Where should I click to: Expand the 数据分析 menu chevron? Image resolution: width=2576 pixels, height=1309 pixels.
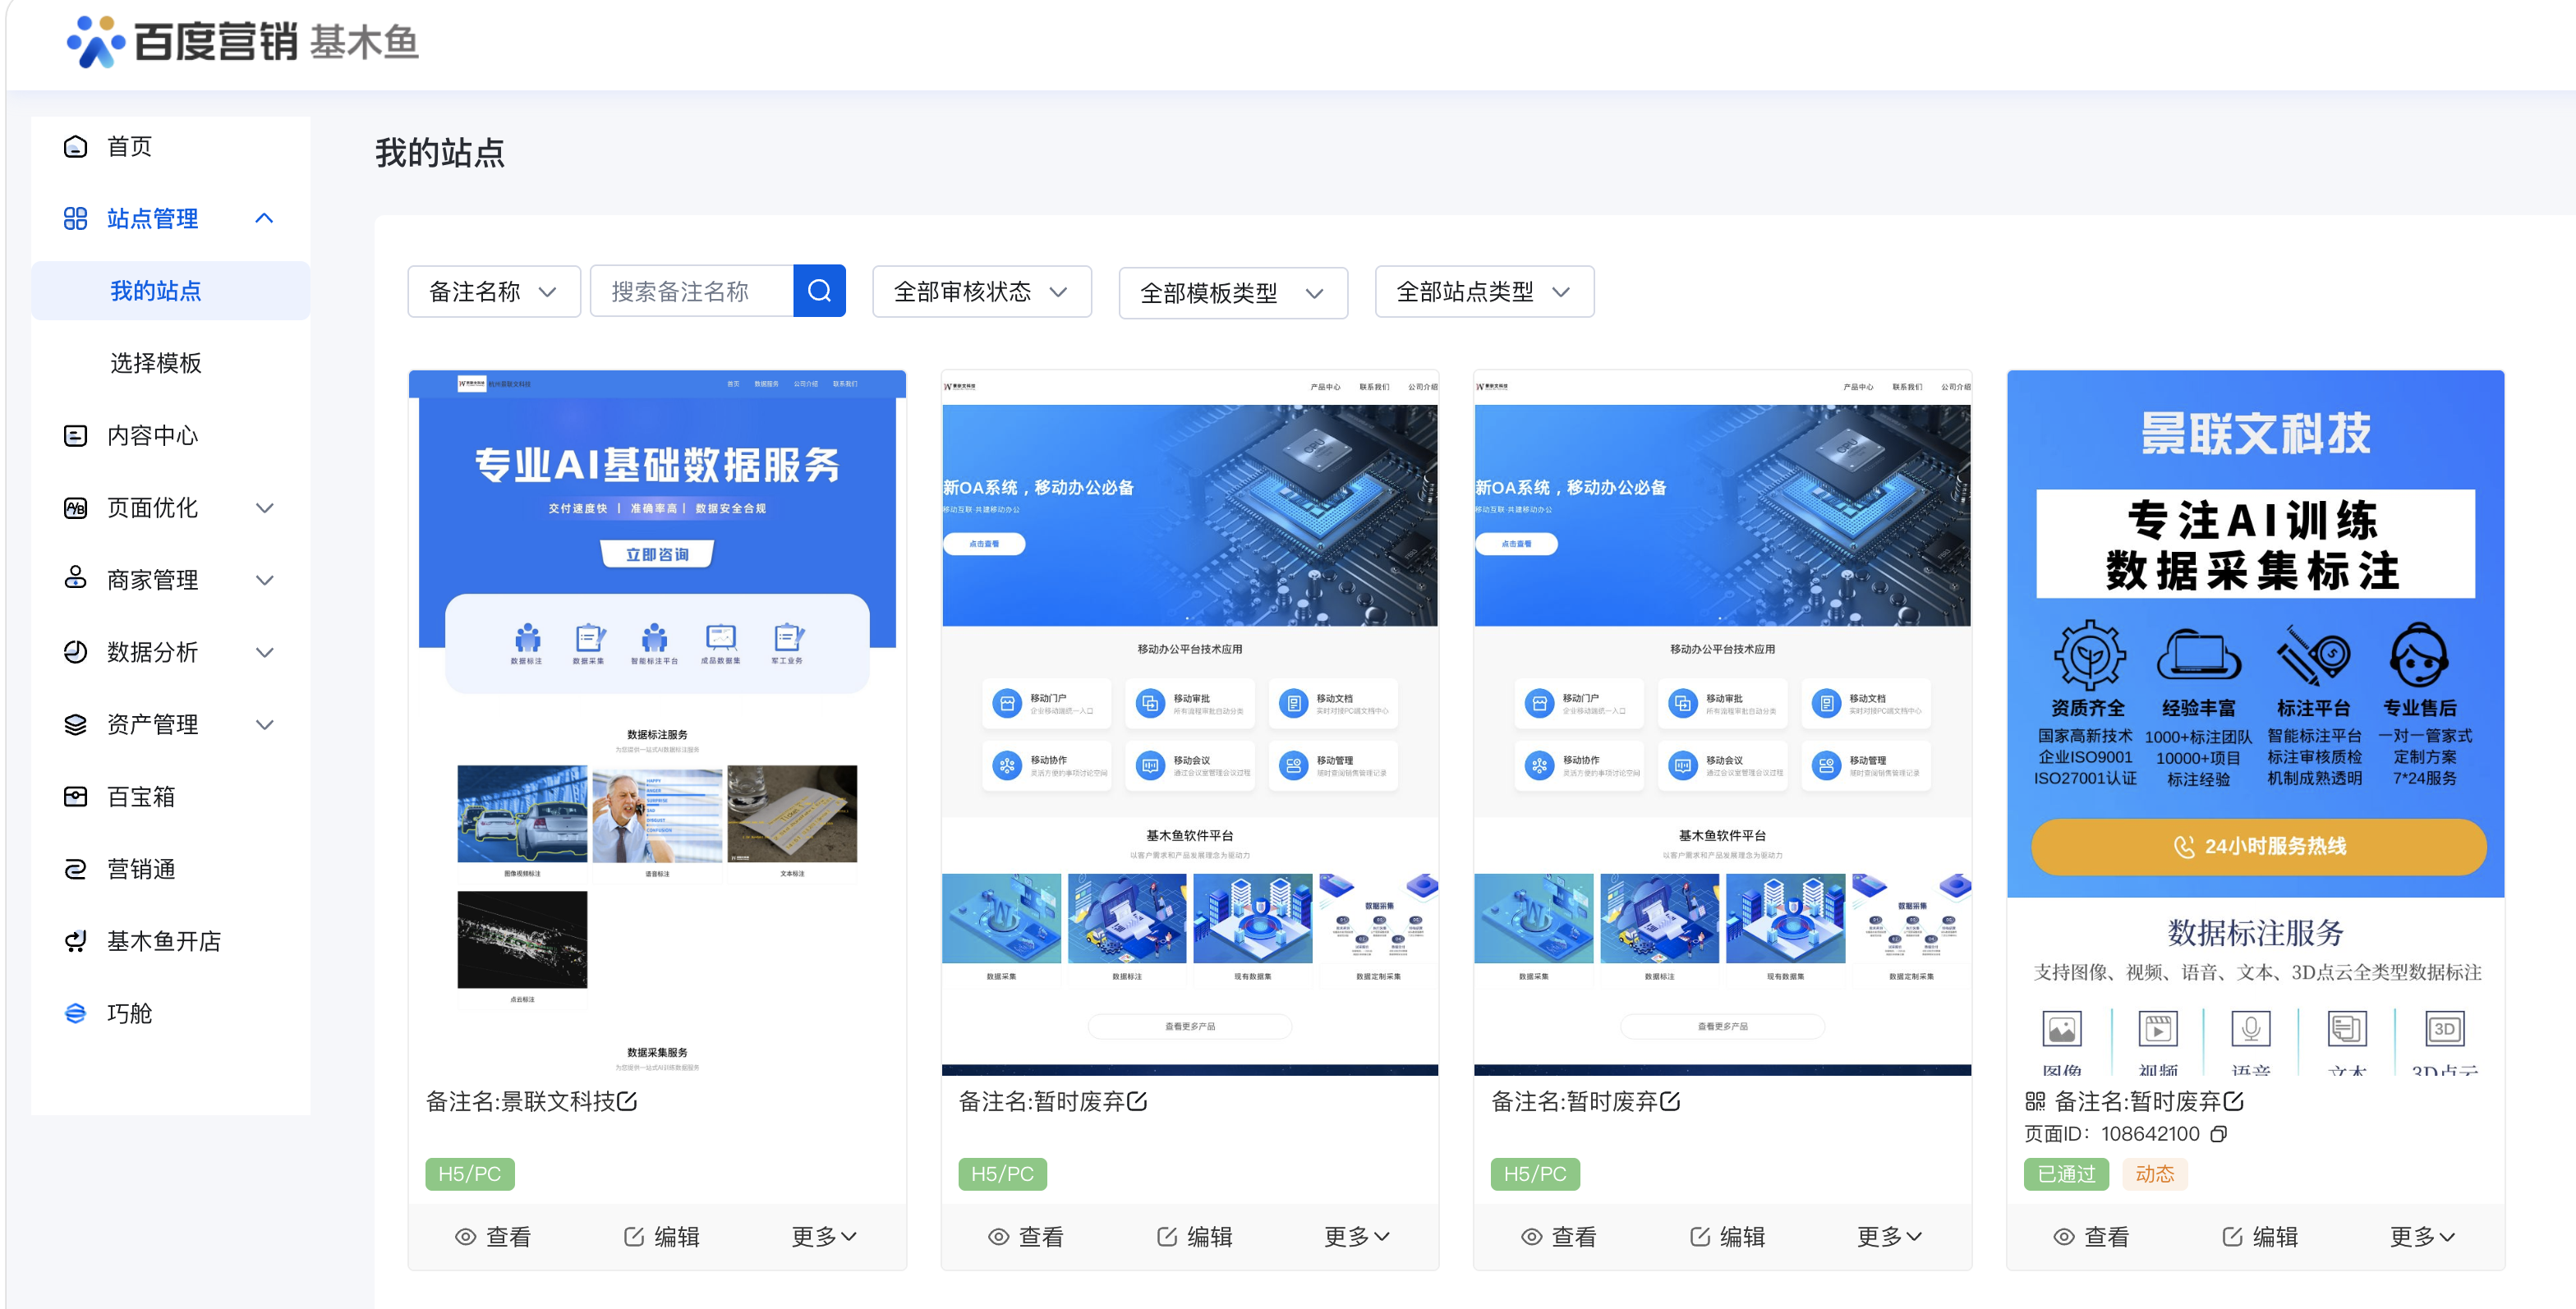pos(264,652)
